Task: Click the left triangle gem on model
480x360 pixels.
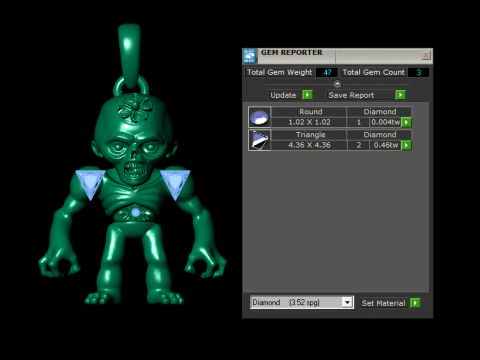Action: pos(90,184)
